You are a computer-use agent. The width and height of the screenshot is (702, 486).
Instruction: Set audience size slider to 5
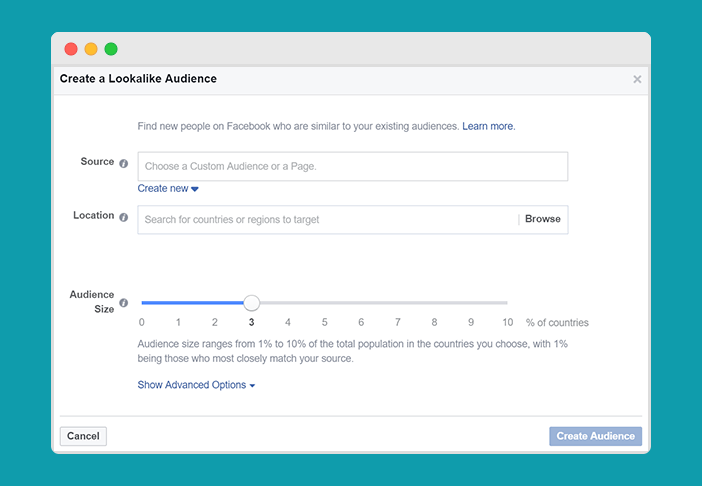[x=325, y=303]
